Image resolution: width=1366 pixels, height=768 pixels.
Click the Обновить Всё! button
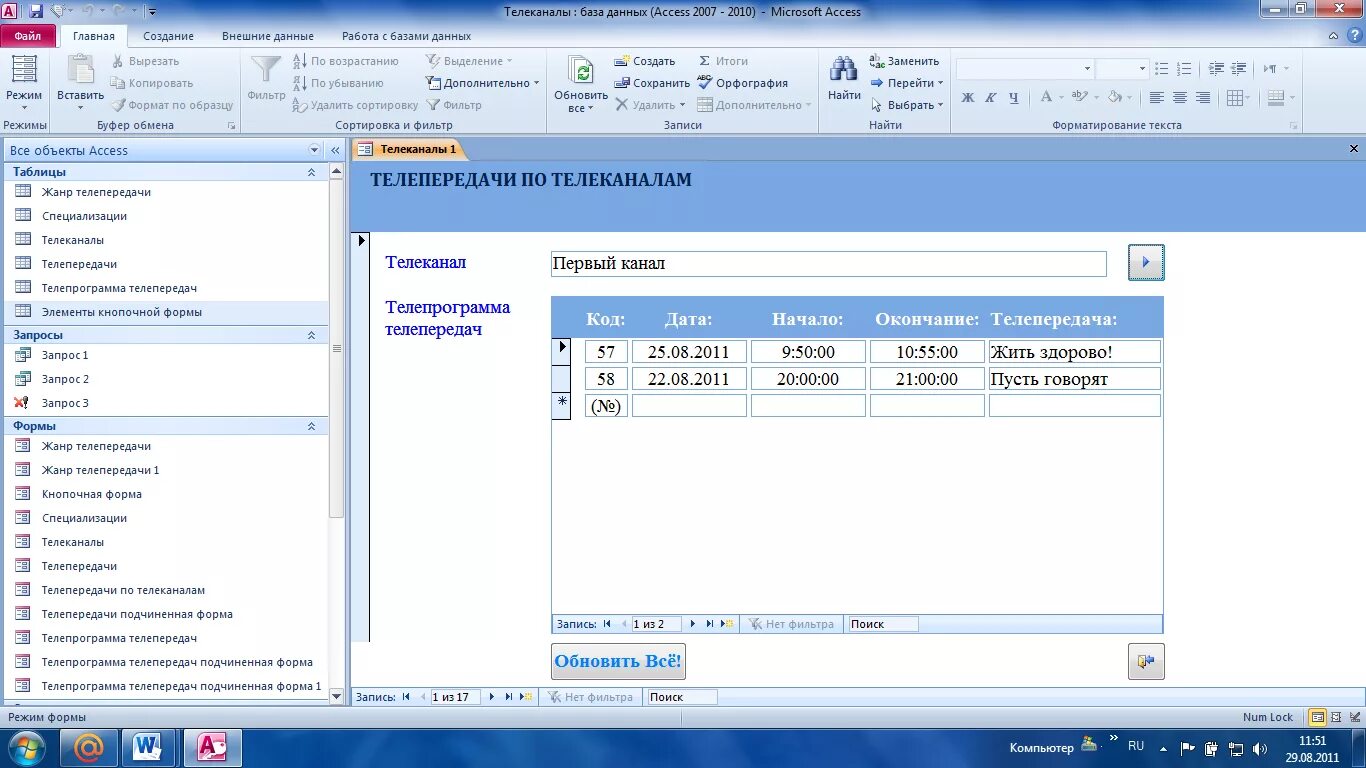[618, 661]
